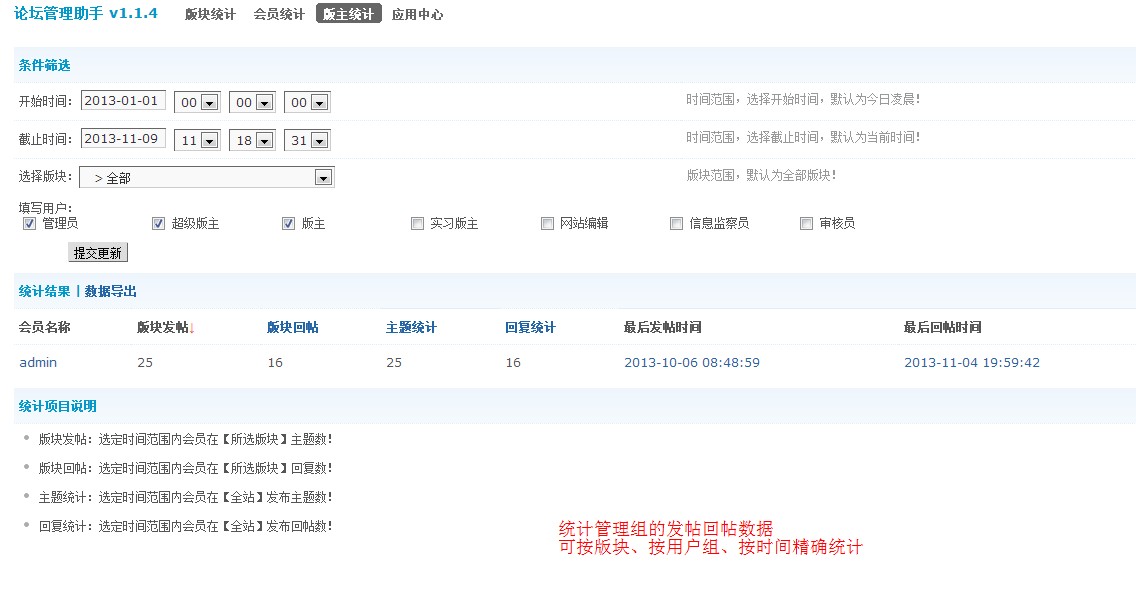Edit the 截止时间 date field

(x=123, y=138)
